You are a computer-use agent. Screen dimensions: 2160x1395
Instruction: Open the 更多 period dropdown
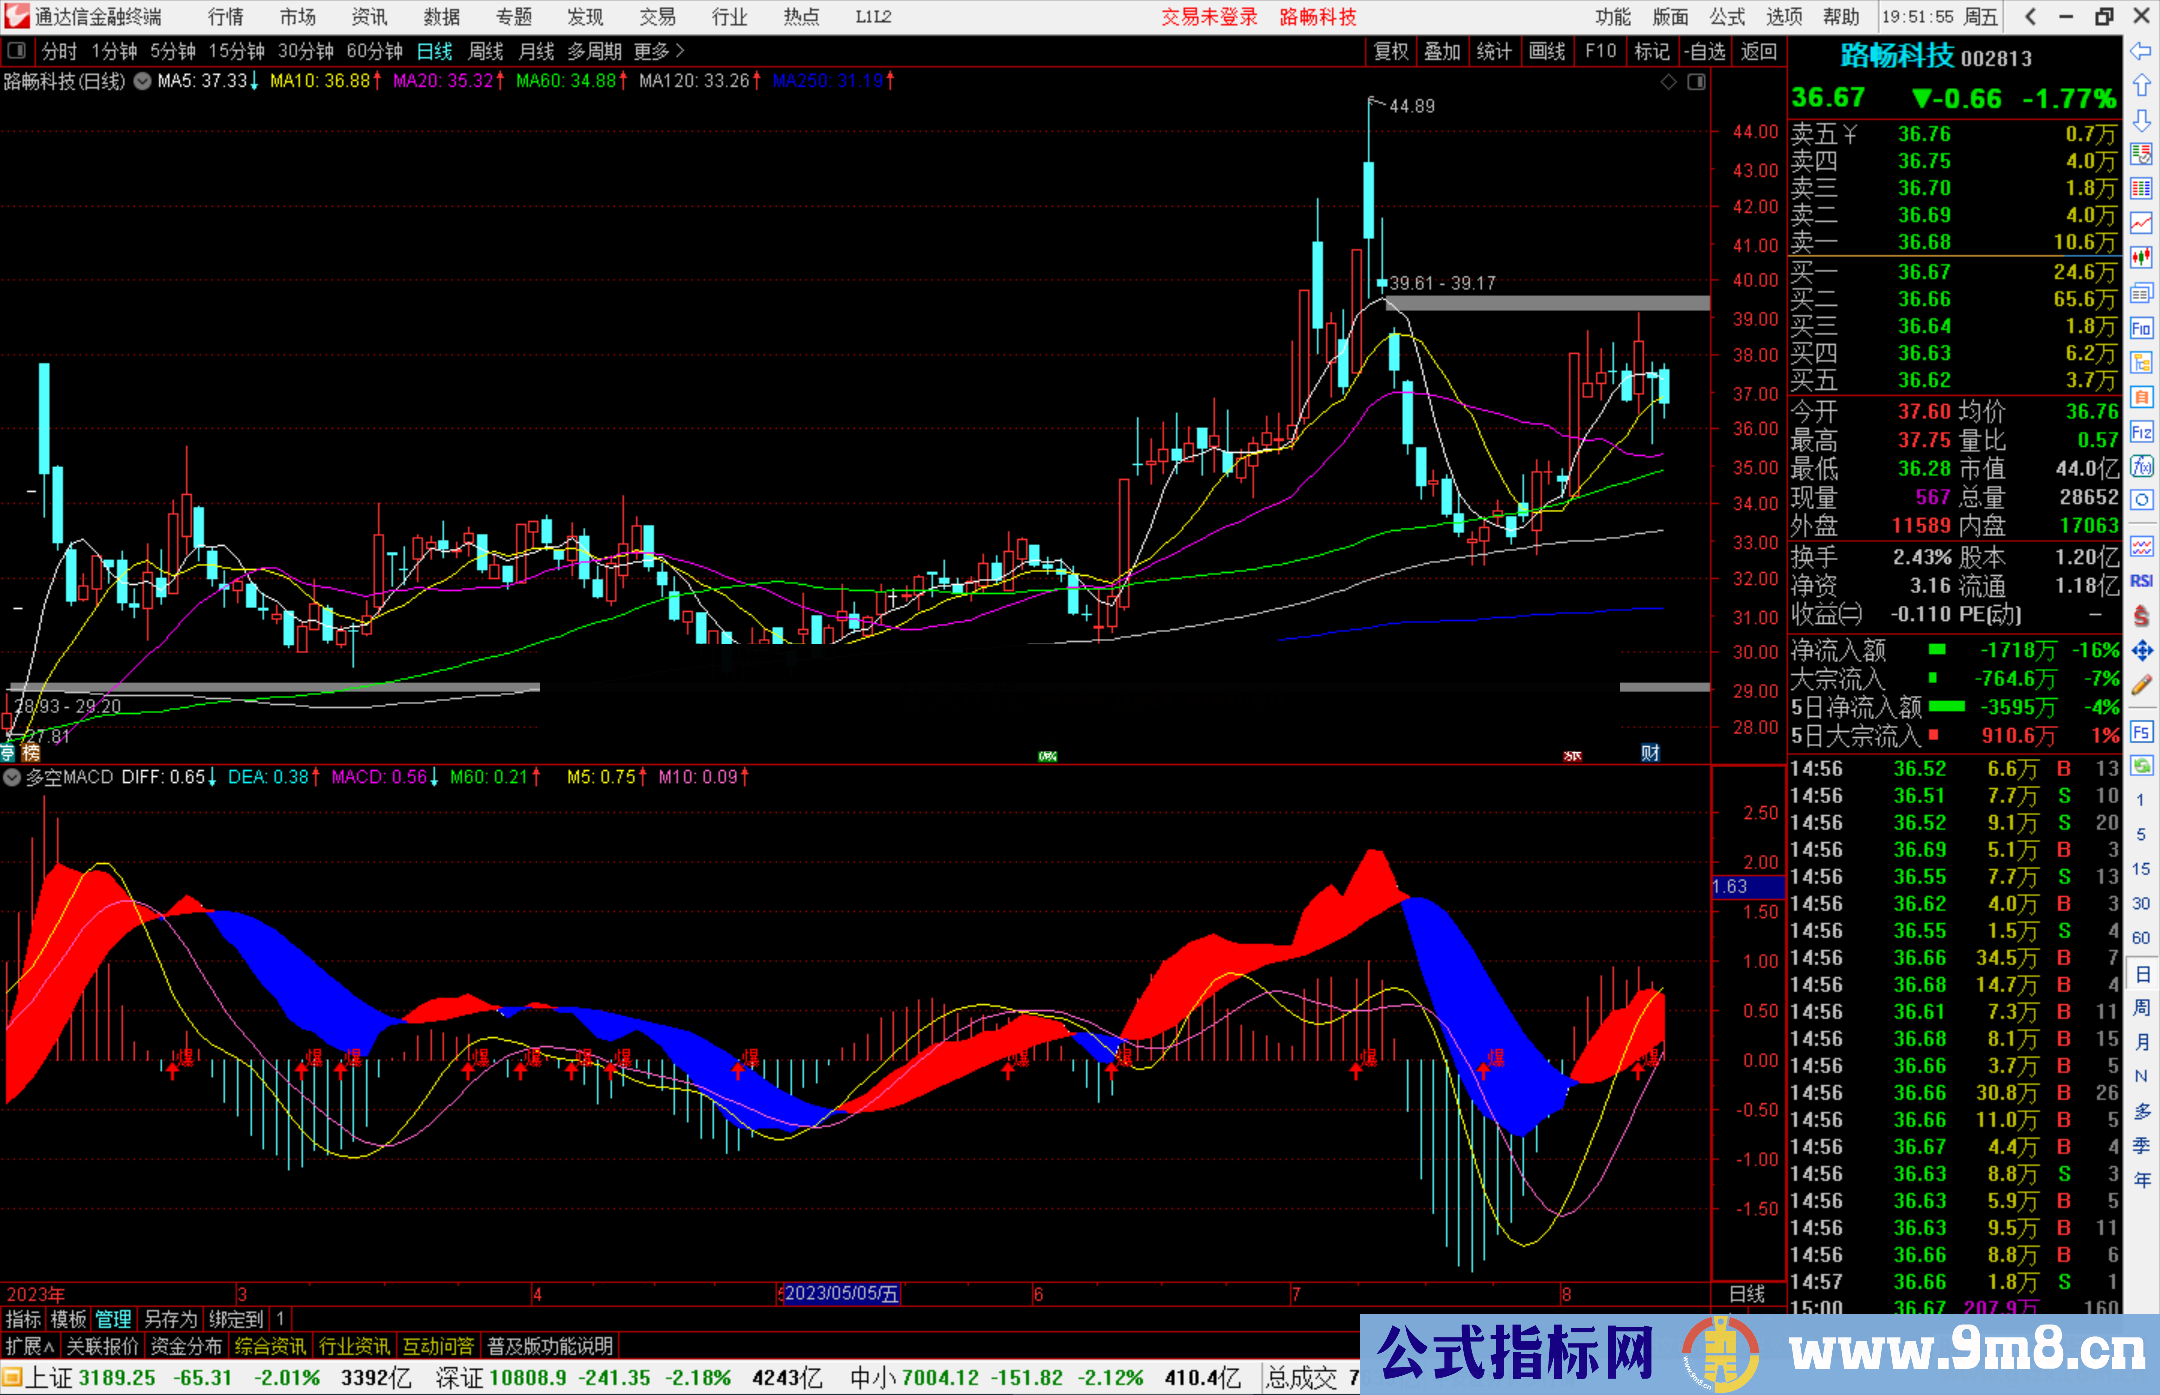click(x=651, y=51)
